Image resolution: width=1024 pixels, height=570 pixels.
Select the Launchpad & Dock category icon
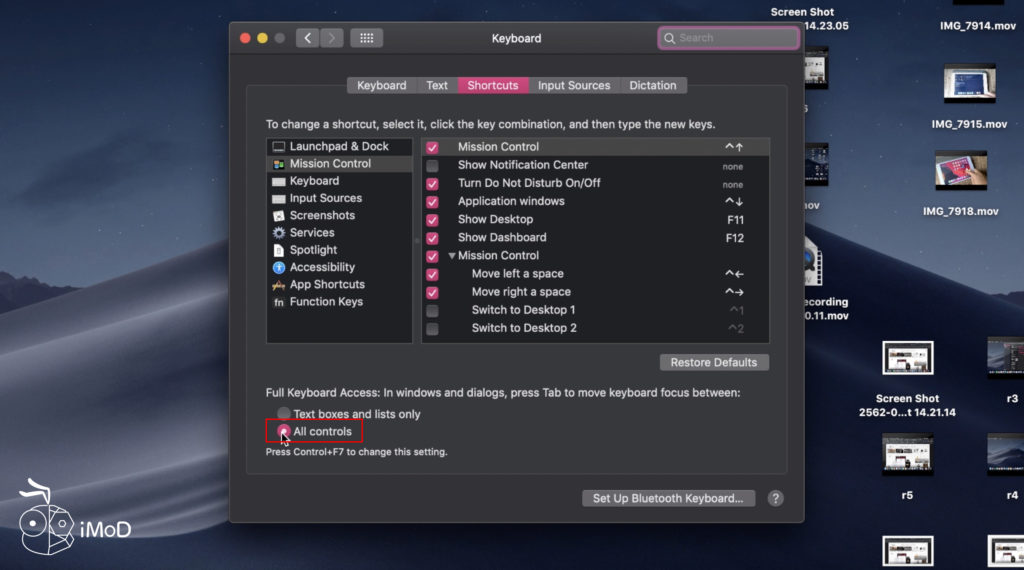click(279, 146)
